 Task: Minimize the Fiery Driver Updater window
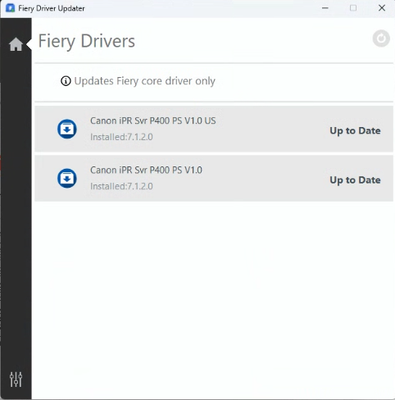point(325,8)
